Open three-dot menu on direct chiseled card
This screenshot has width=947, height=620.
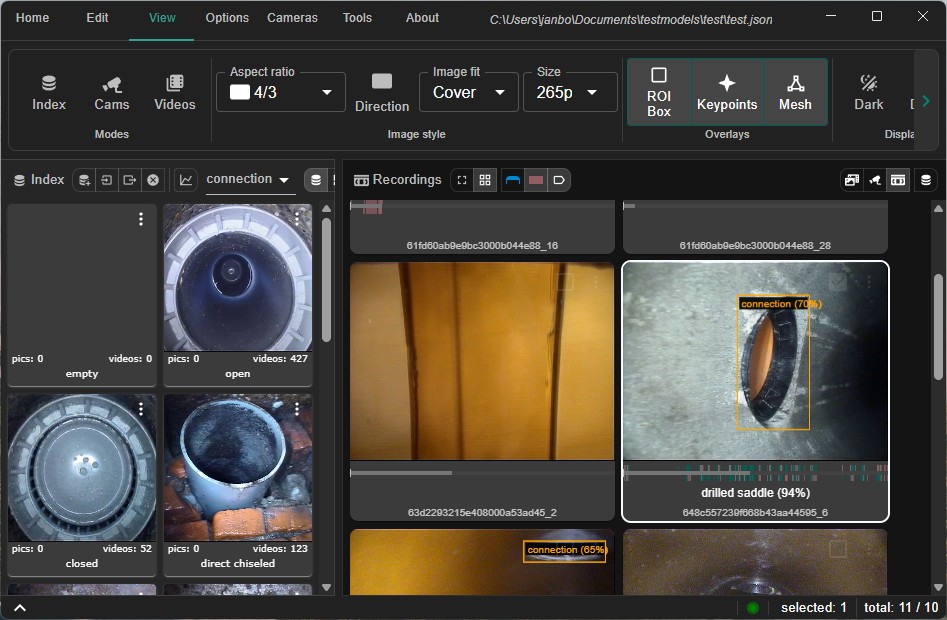(x=297, y=409)
